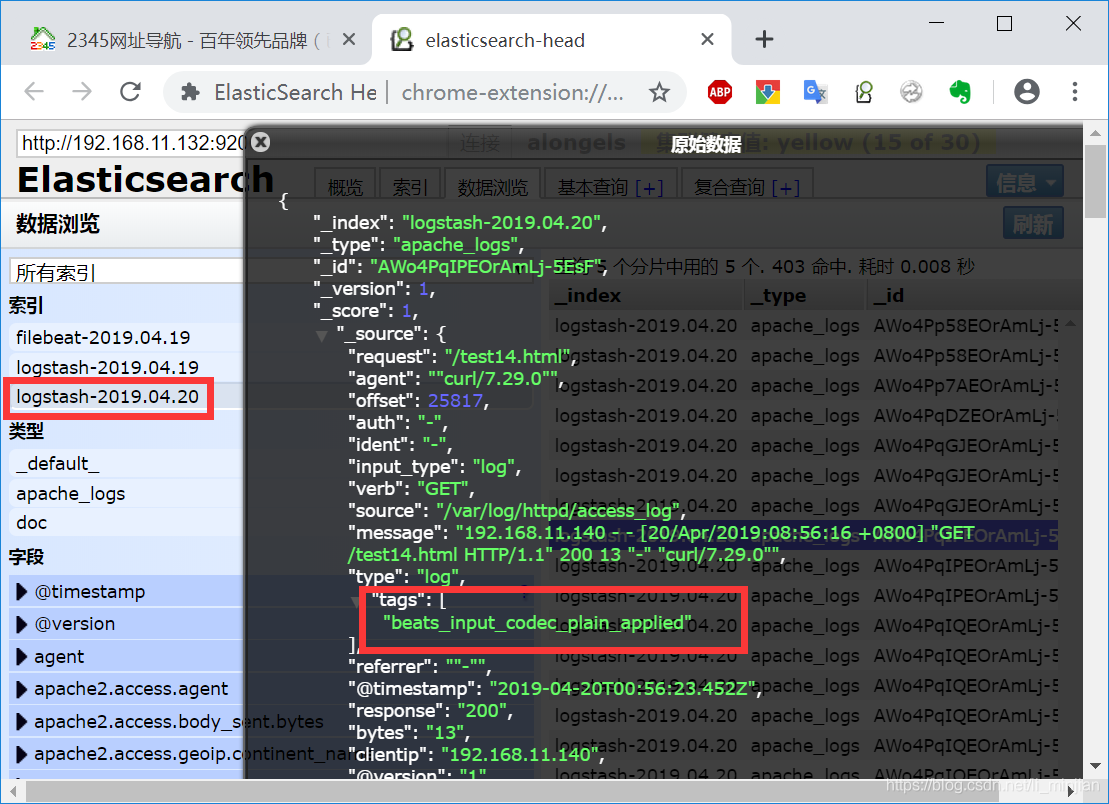The width and height of the screenshot is (1109, 804).
Task: Collapse the tags JSON array
Action: (x=356, y=602)
